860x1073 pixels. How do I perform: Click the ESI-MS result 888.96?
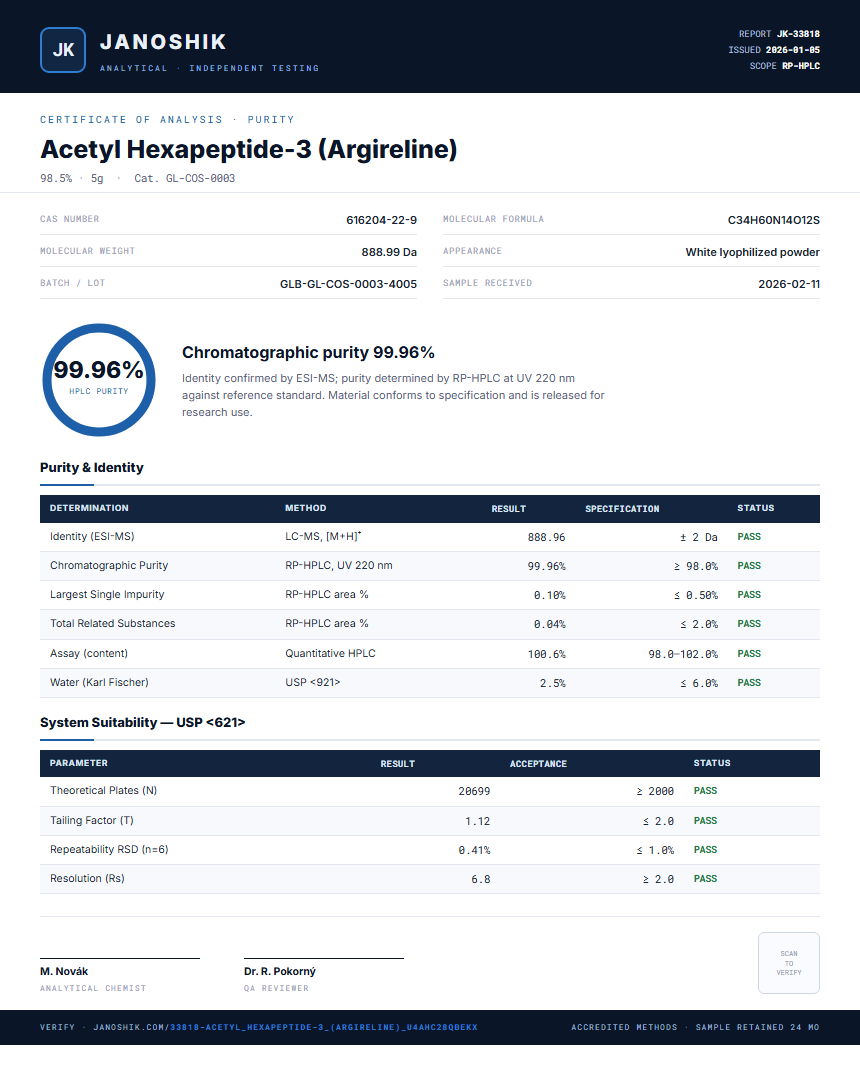pos(546,537)
